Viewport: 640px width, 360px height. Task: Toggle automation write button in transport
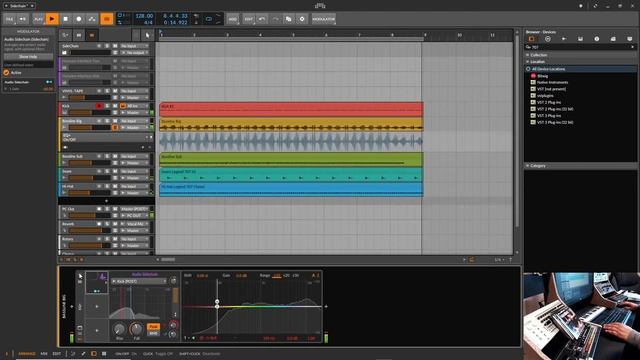[92, 19]
